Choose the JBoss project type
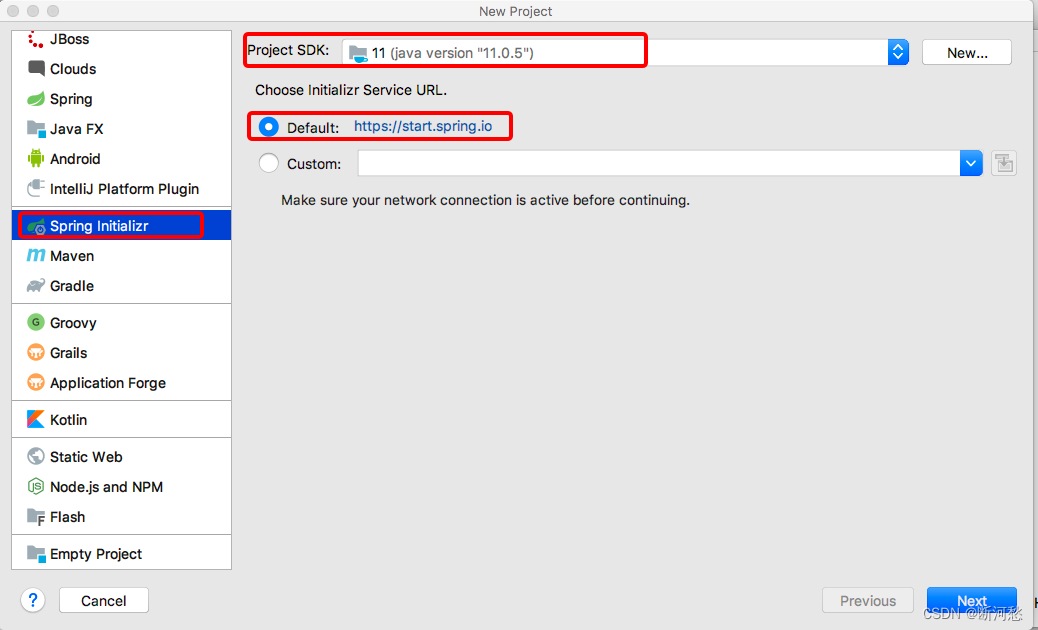This screenshot has width=1038, height=630. coord(70,39)
